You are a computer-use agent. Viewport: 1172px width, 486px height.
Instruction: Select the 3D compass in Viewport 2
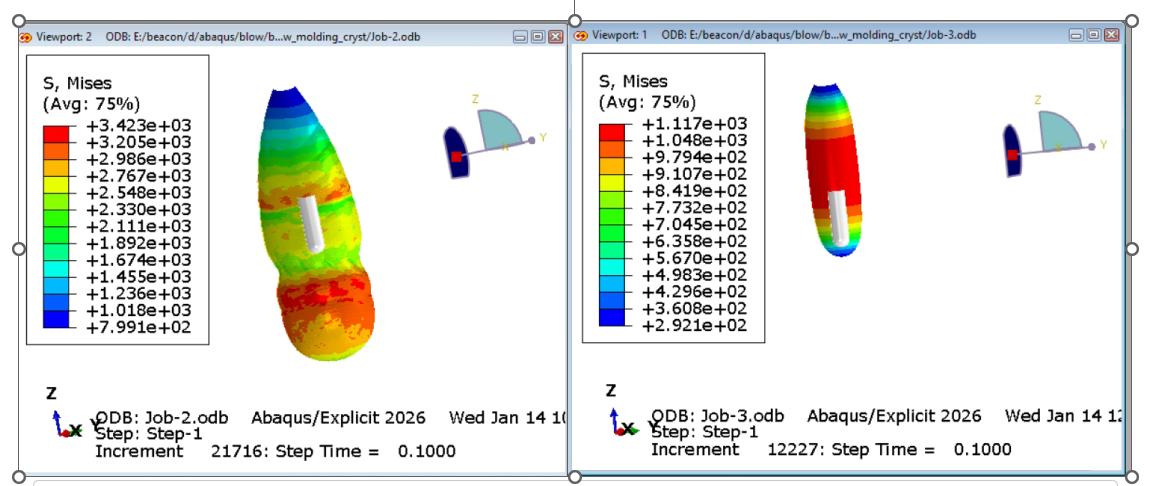click(x=493, y=137)
